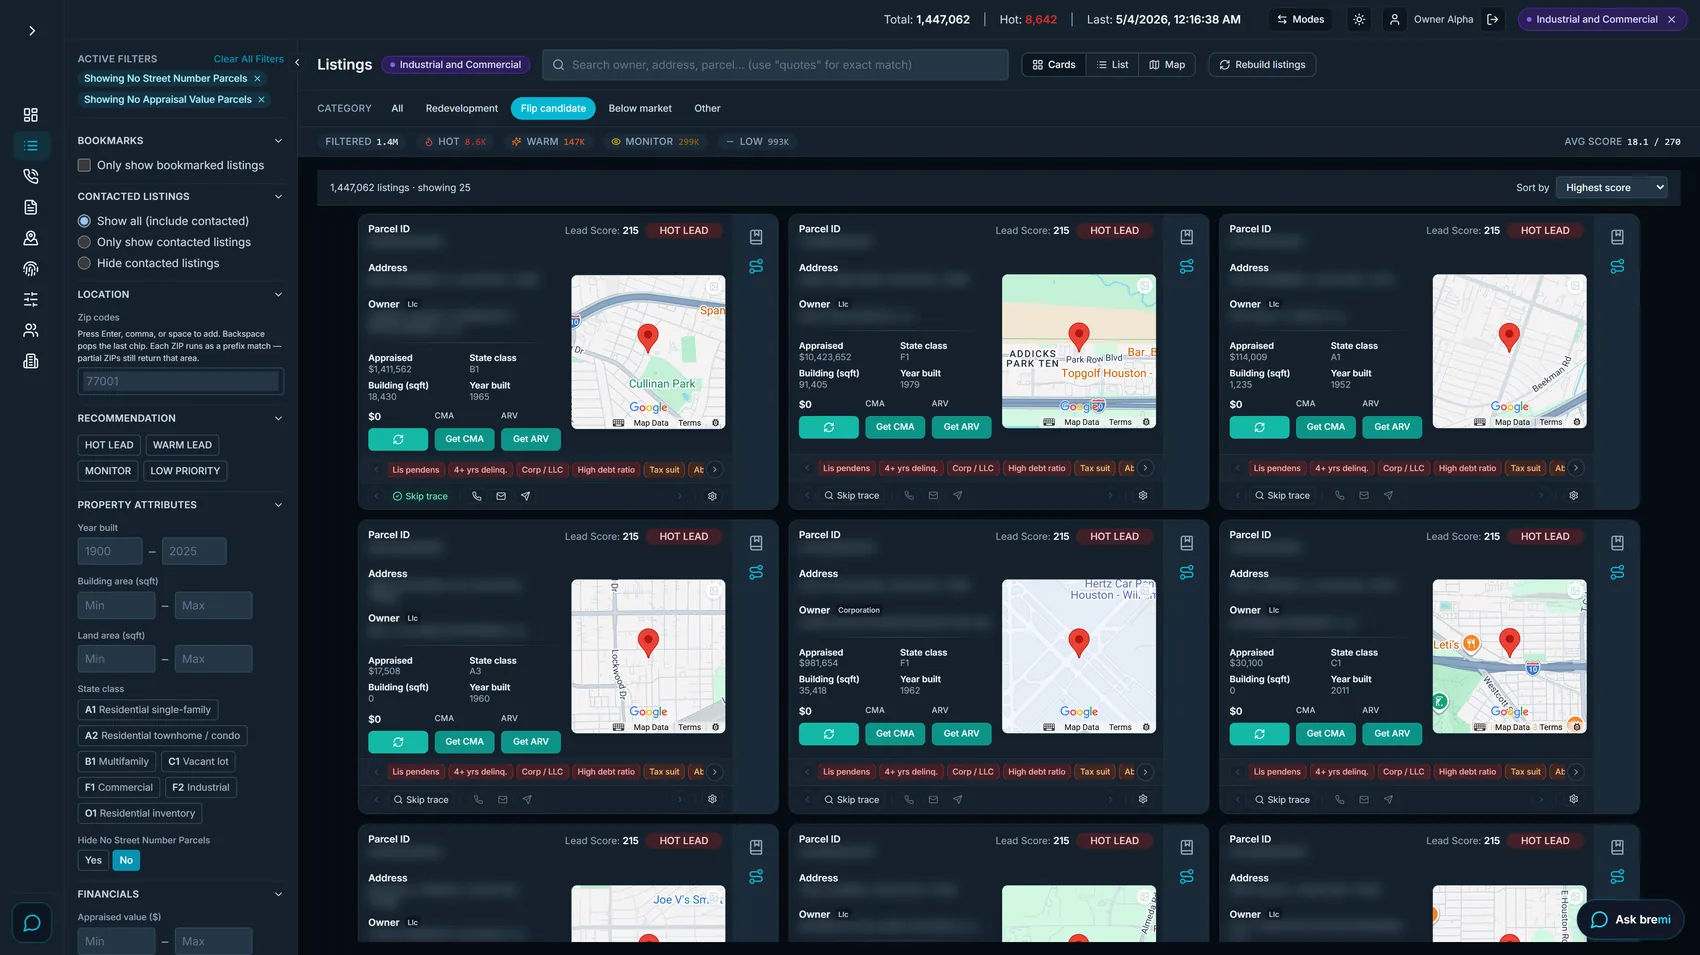Viewport: 1700px width, 955px height.
Task: Collapse the Location filter section
Action: [278, 295]
